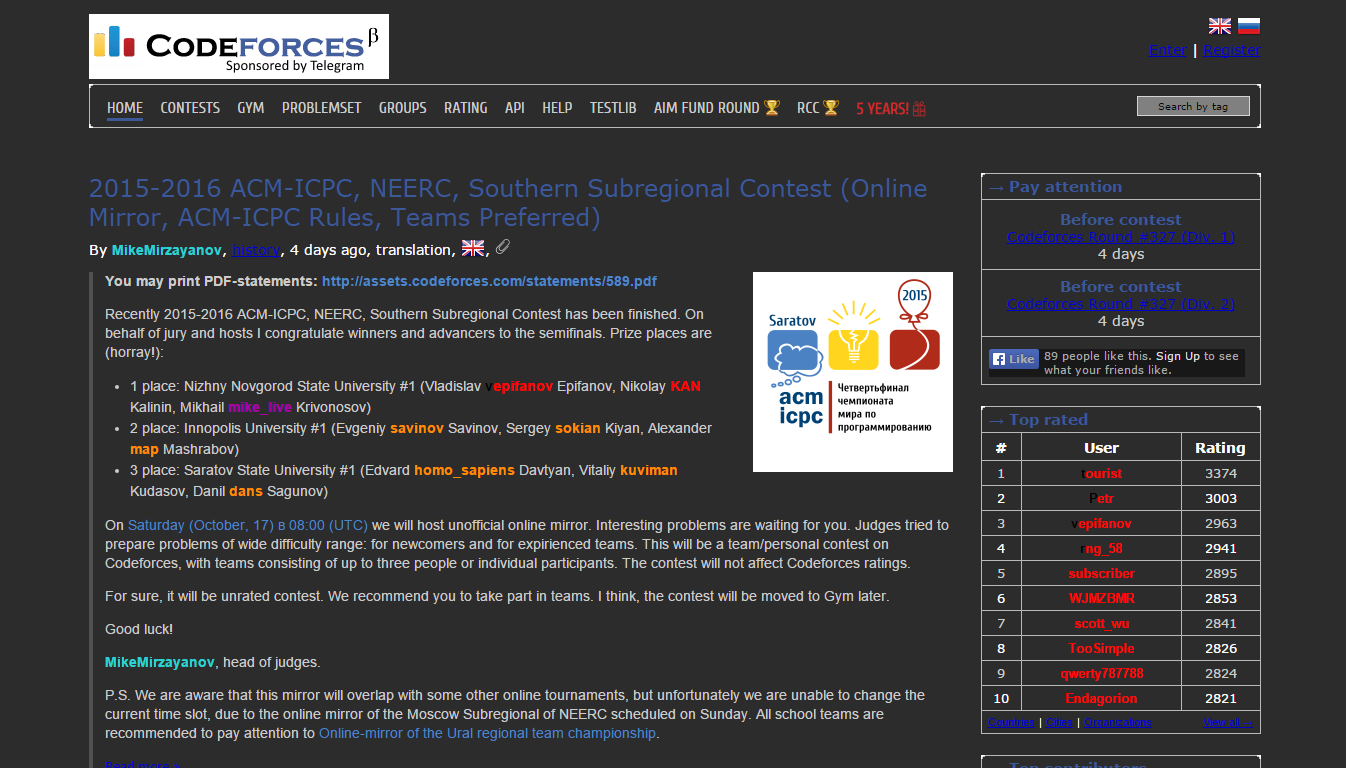Open dans's profile link
The width and height of the screenshot is (1346, 768).
[246, 491]
